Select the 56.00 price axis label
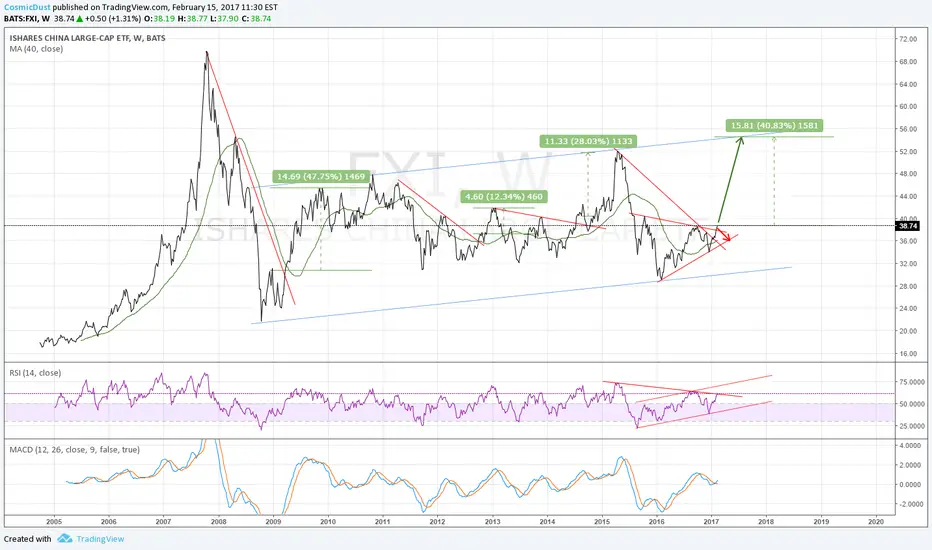This screenshot has width=932, height=550. click(908, 129)
